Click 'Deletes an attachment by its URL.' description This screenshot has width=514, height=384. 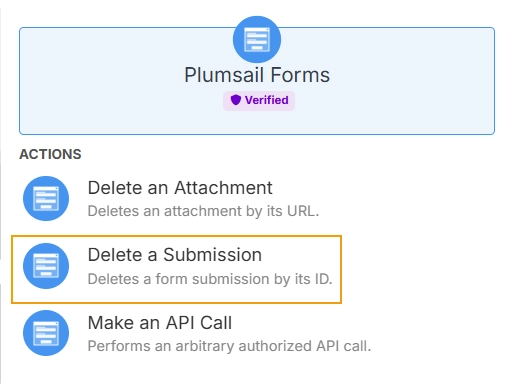point(203,211)
